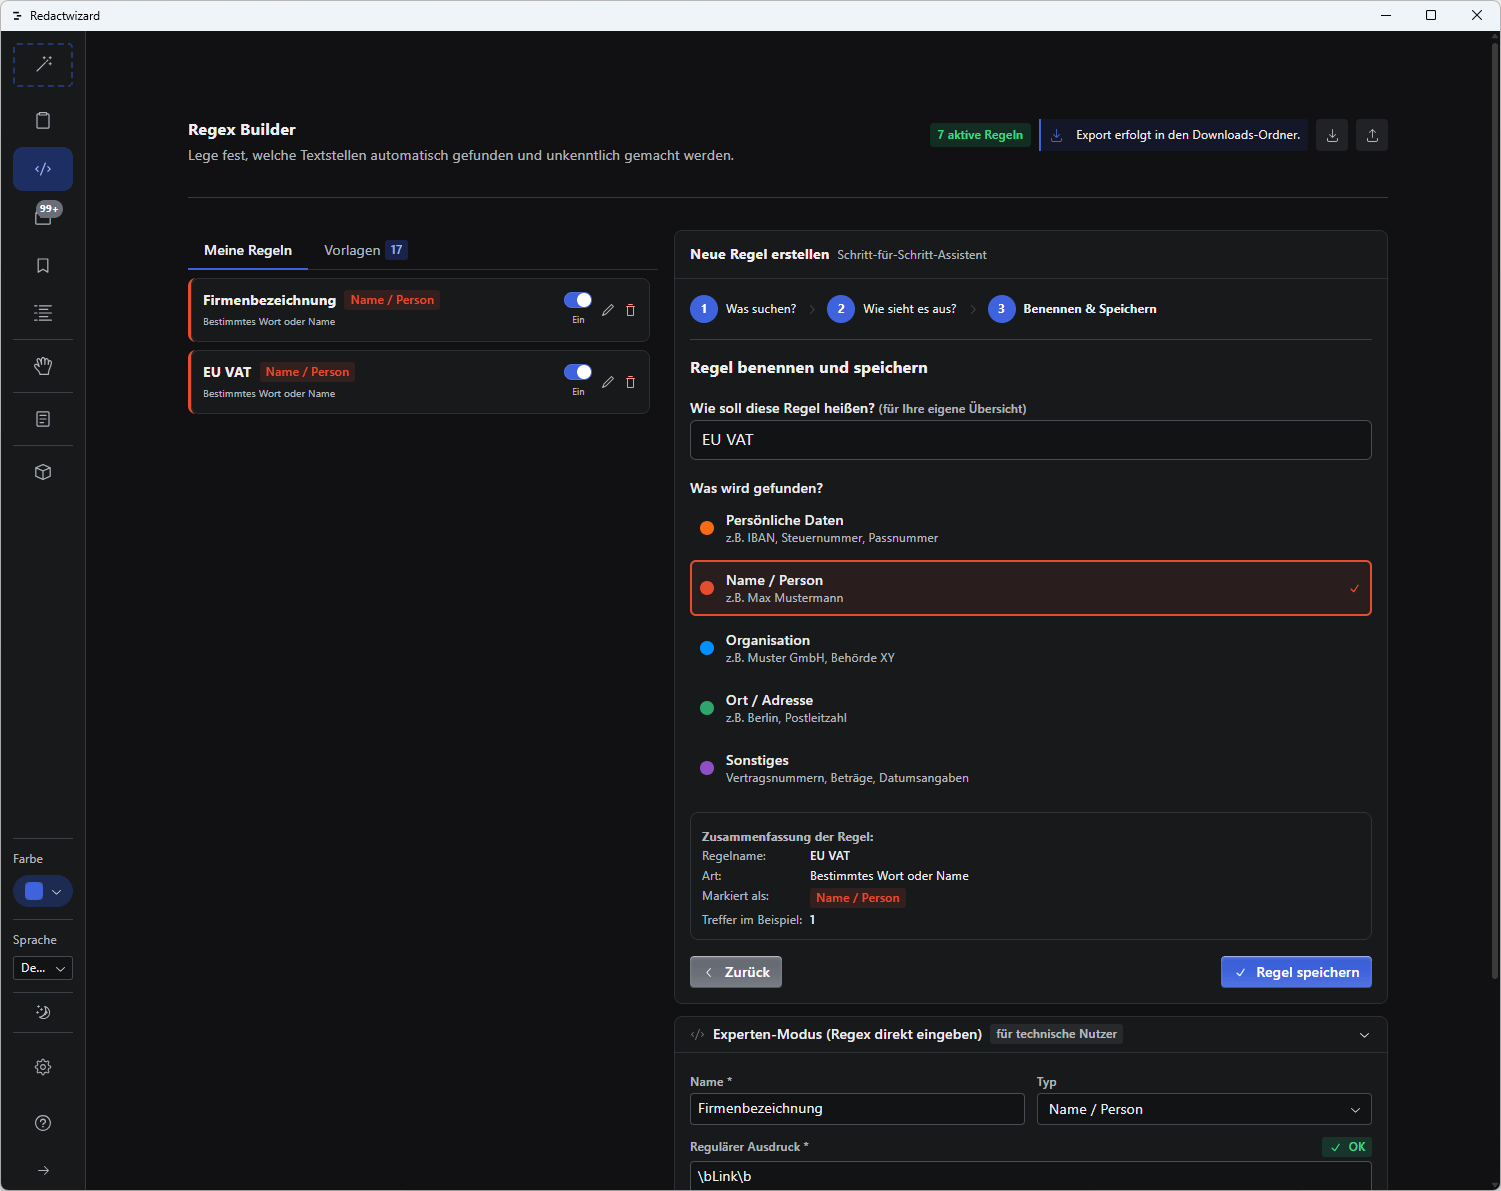The width and height of the screenshot is (1501, 1191).
Task: Click the Regel speichern button
Action: tap(1296, 972)
